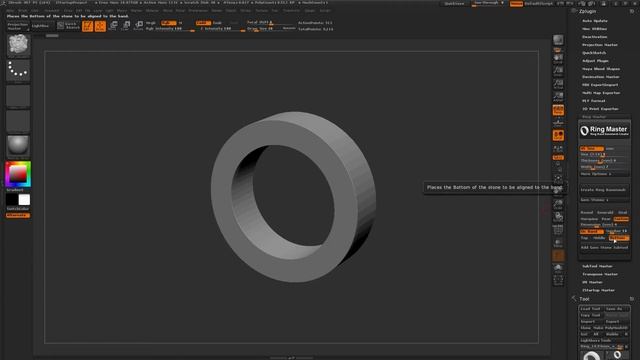Toggle the Local symmetry orange icon

point(558,136)
